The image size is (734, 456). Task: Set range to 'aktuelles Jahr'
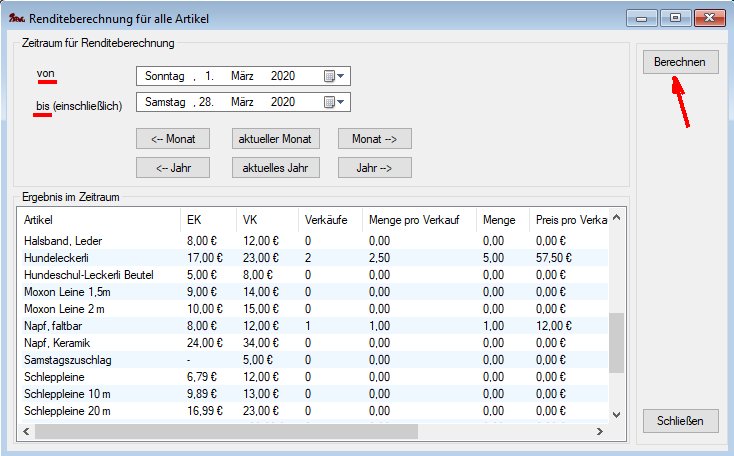click(x=273, y=168)
